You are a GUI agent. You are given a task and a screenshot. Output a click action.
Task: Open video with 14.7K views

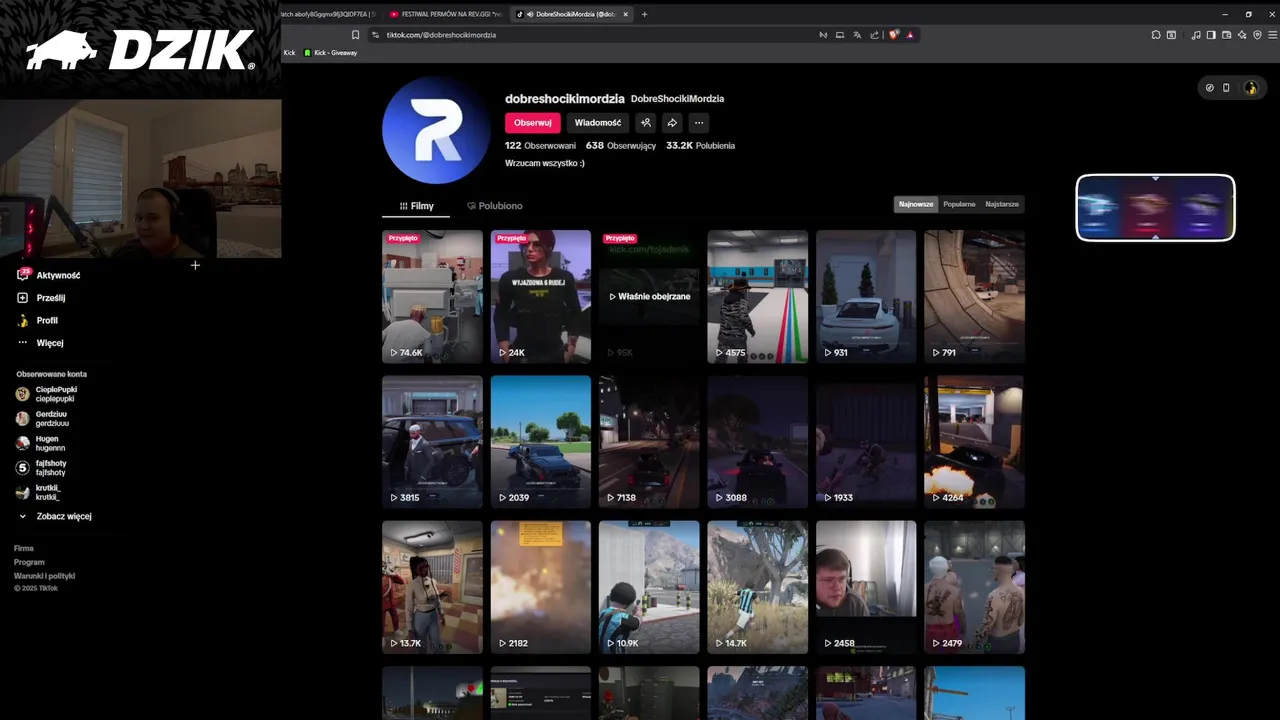click(x=758, y=587)
